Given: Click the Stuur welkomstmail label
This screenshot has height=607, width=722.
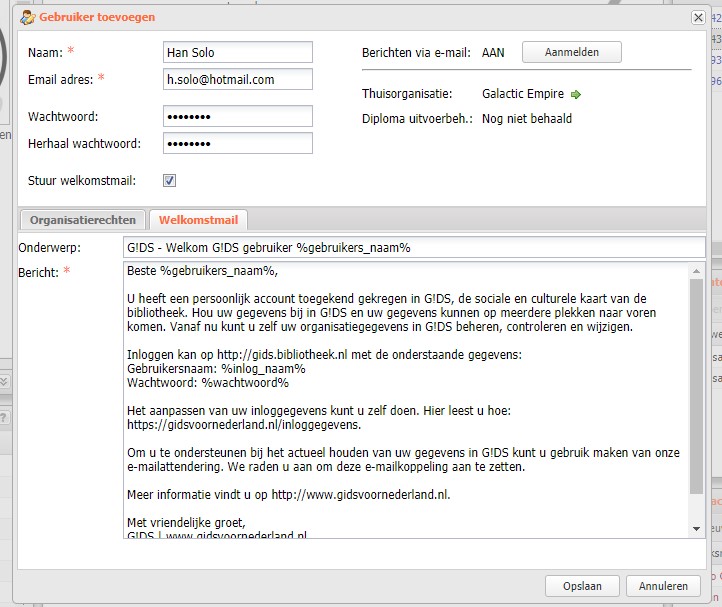Looking at the screenshot, I should coord(82,181).
